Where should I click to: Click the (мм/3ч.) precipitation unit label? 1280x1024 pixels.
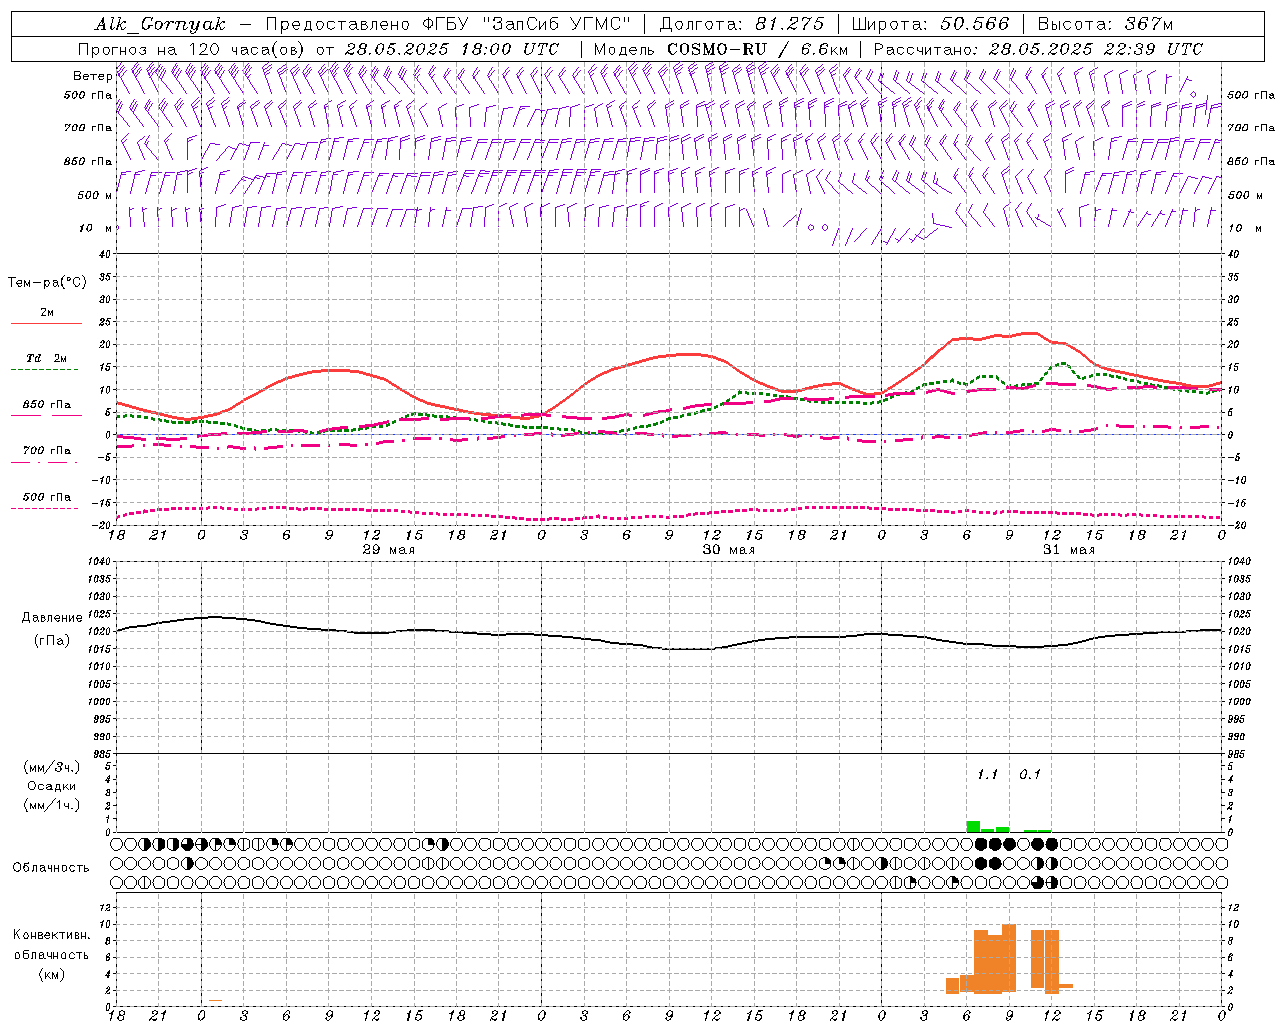[52, 767]
